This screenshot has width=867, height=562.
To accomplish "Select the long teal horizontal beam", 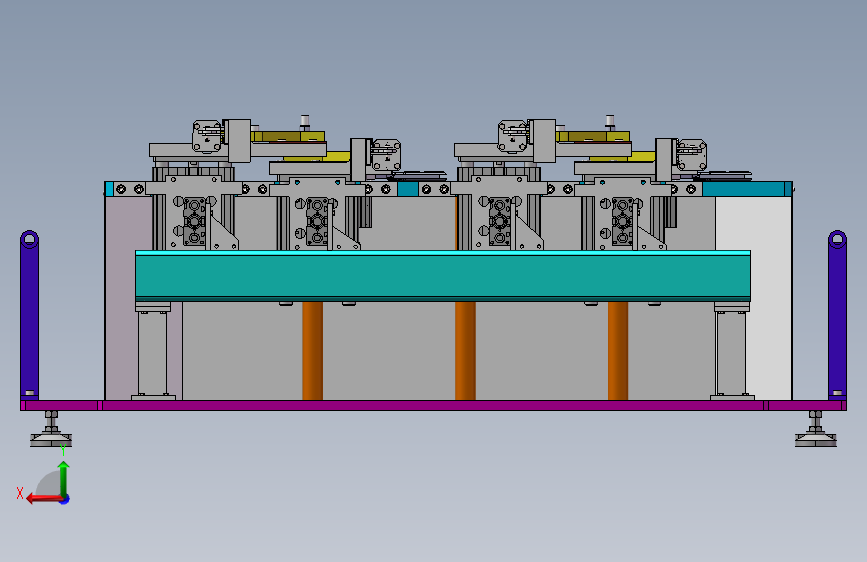I will (443, 275).
